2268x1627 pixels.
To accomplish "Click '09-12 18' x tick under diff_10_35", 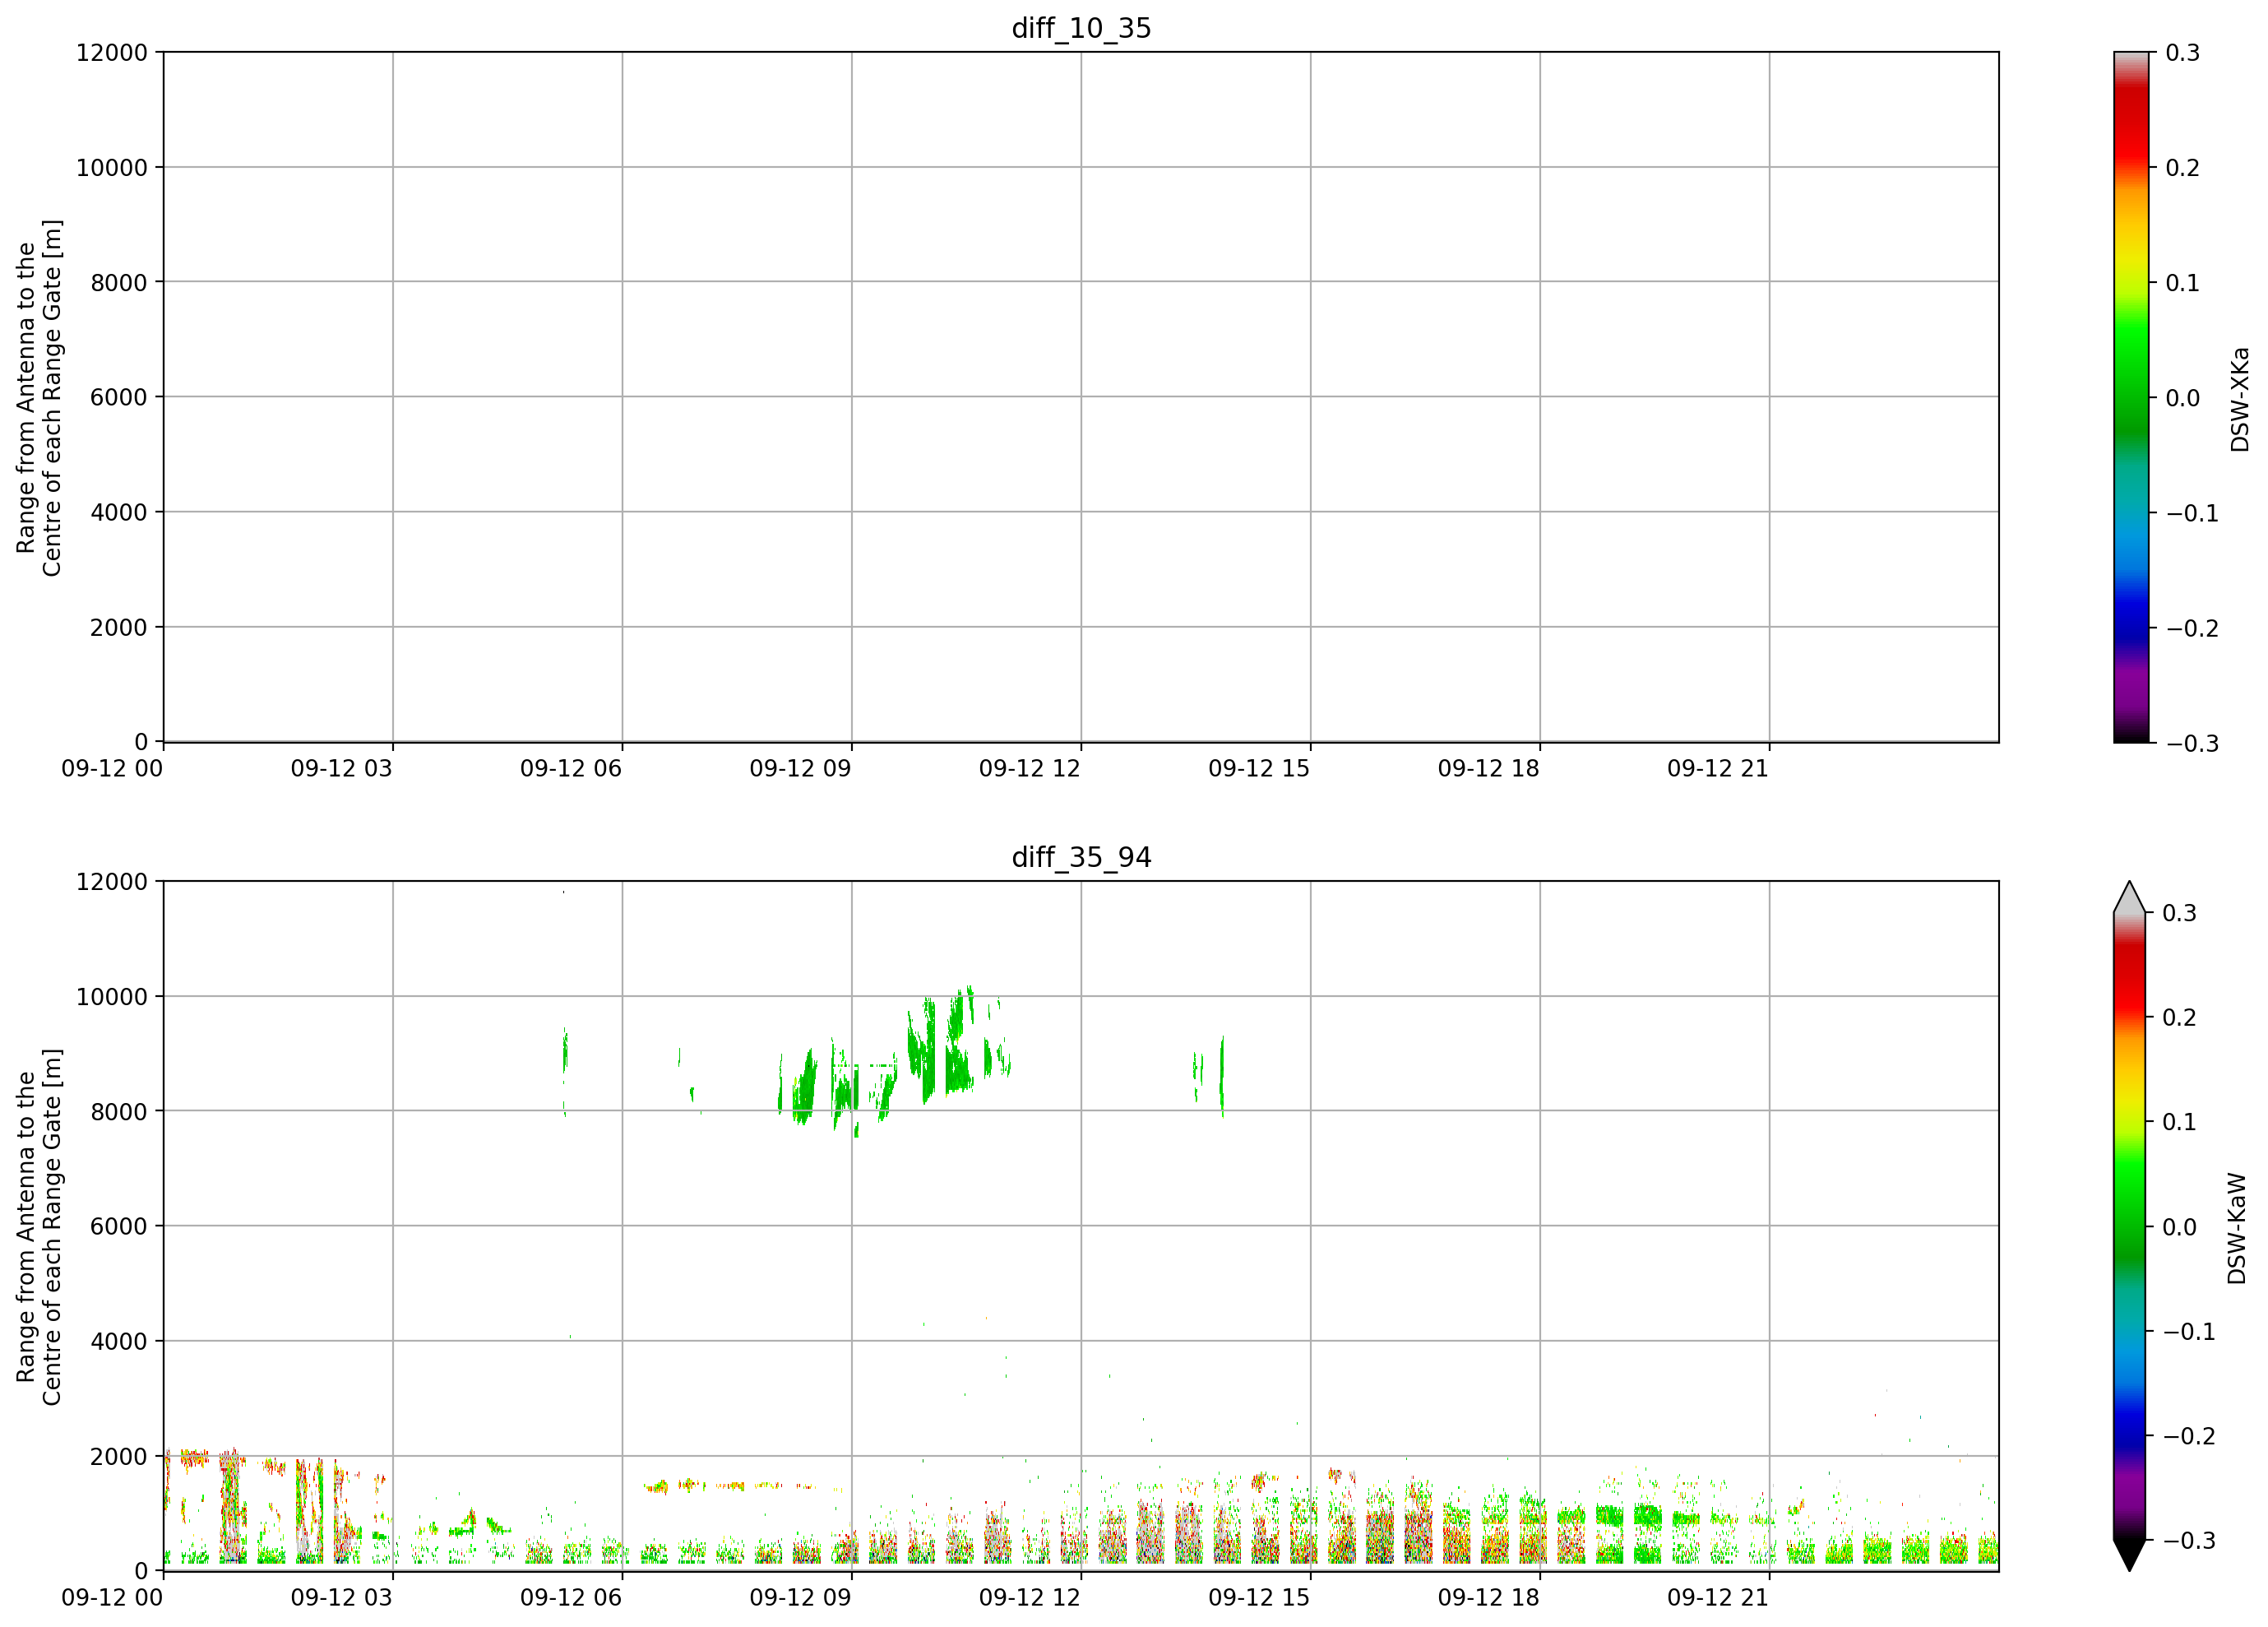I will [1489, 768].
